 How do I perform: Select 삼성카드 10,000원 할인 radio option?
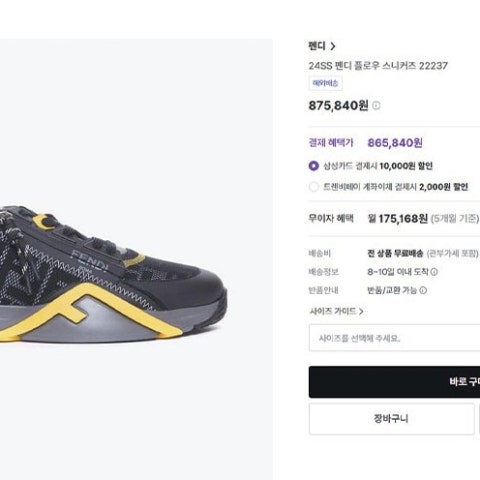[x=313, y=166]
